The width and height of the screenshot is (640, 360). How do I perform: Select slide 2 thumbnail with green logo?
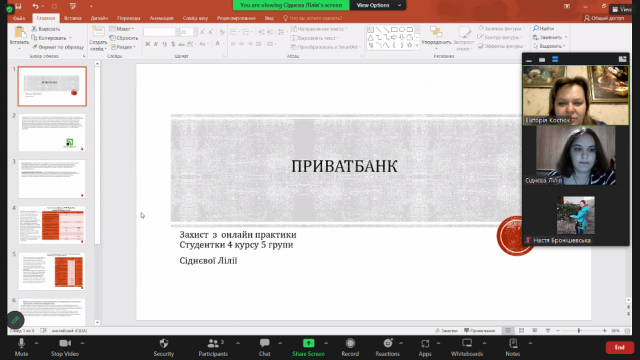coord(52,133)
